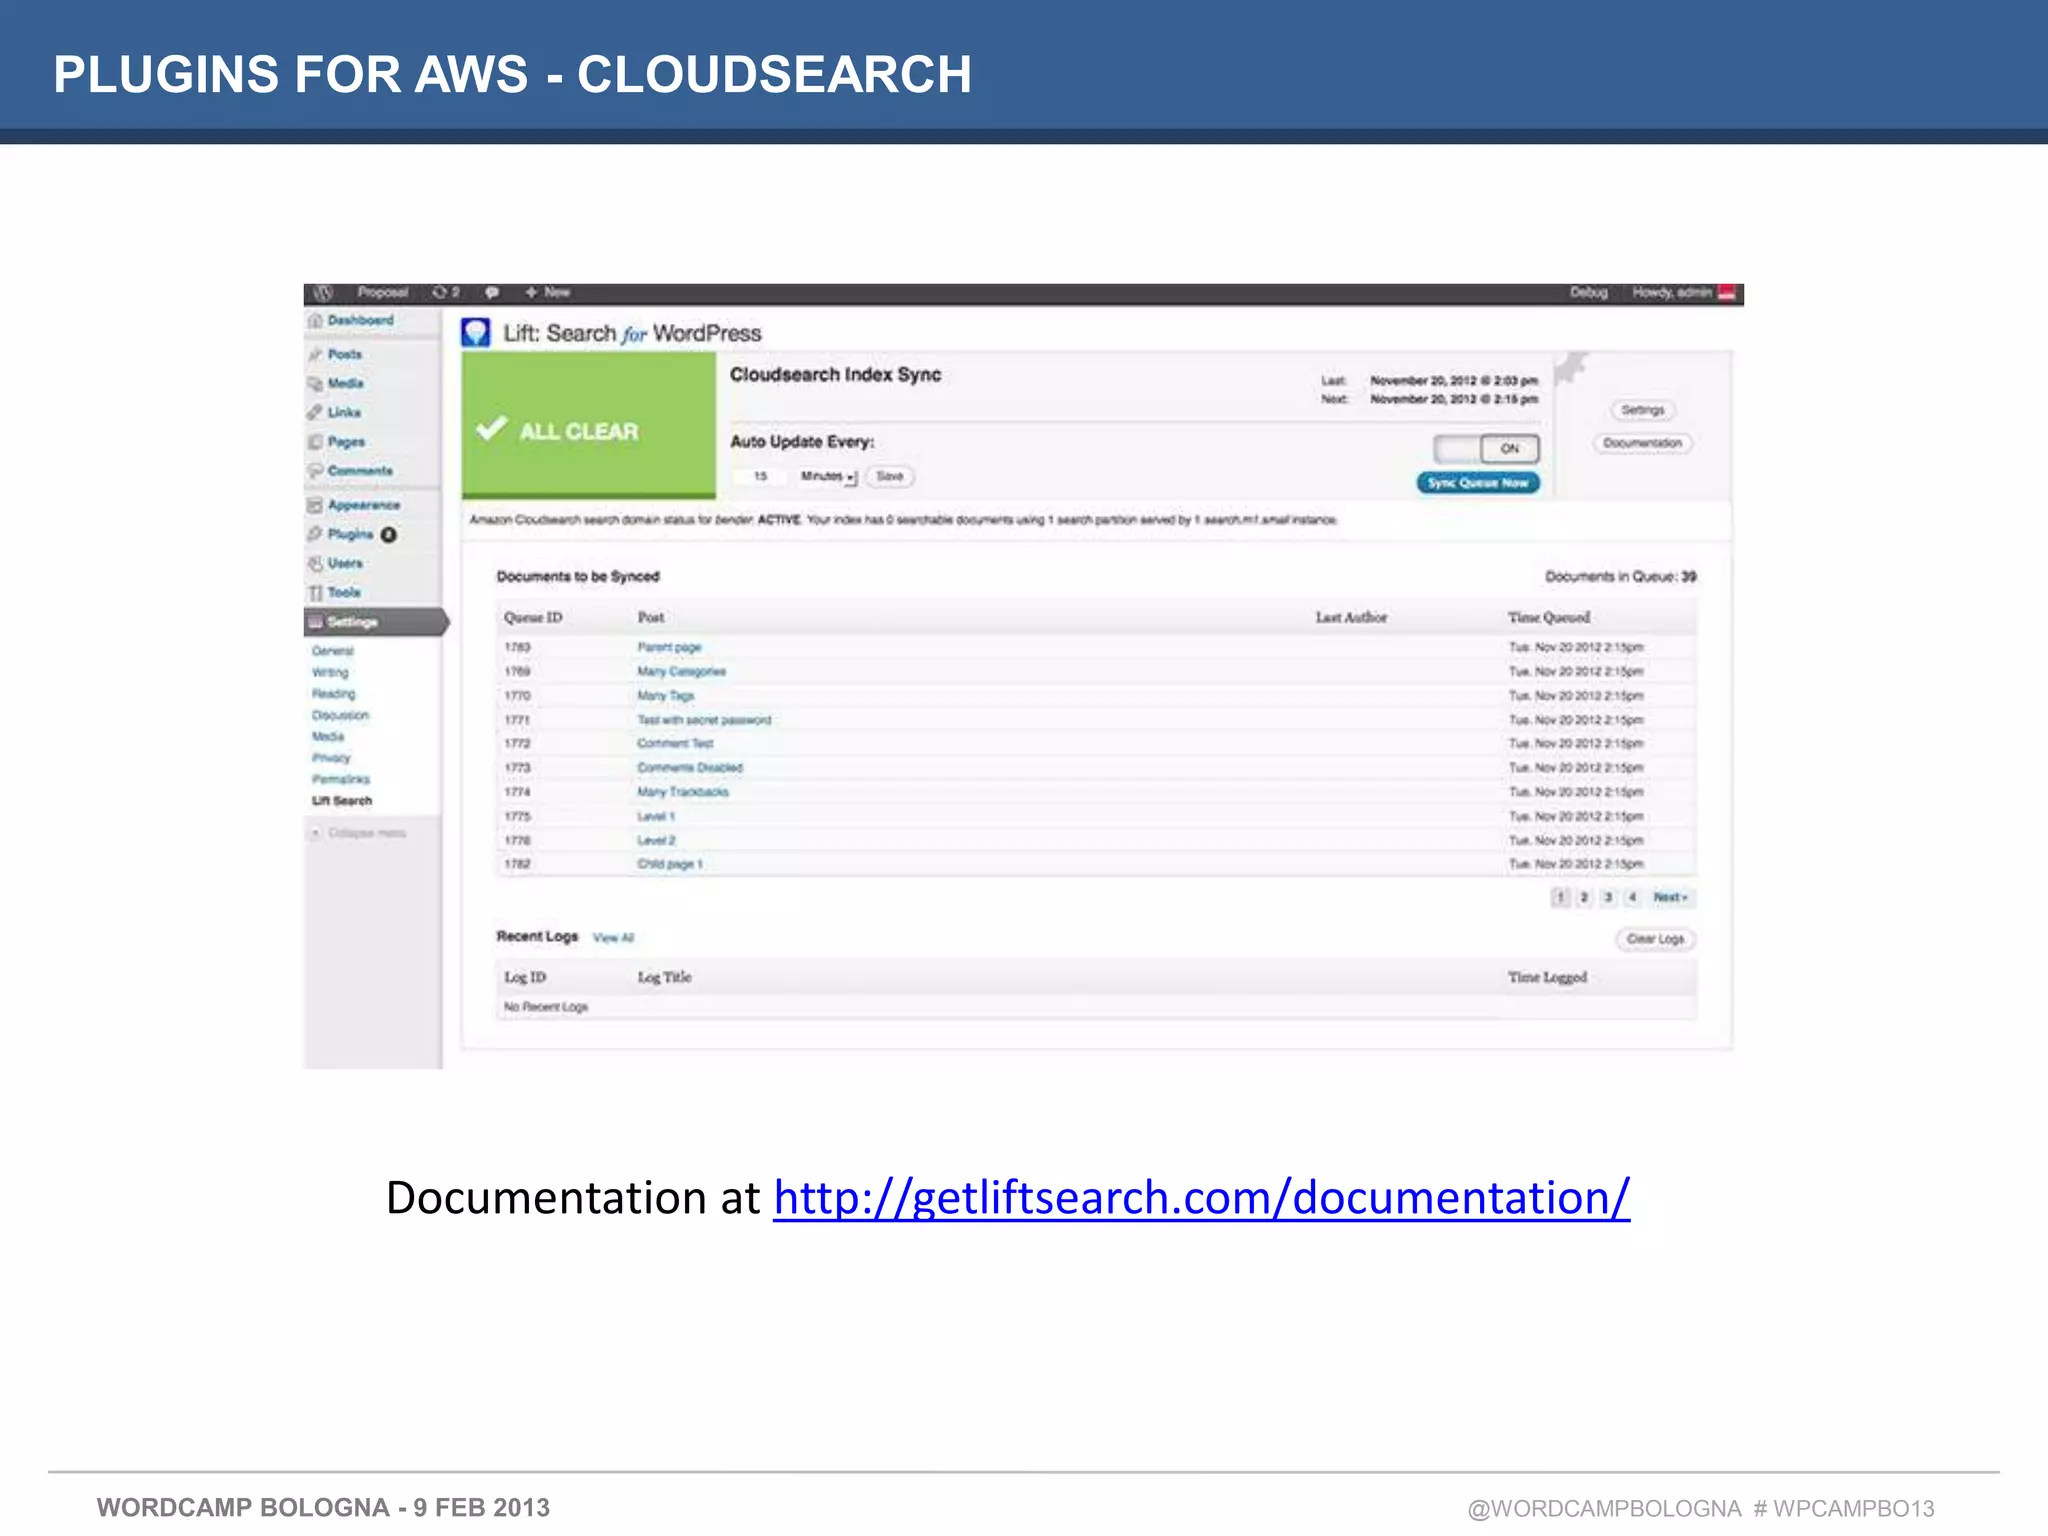The height and width of the screenshot is (1536, 2048).
Task: Click the Plugins plug icon
Action: tap(316, 535)
